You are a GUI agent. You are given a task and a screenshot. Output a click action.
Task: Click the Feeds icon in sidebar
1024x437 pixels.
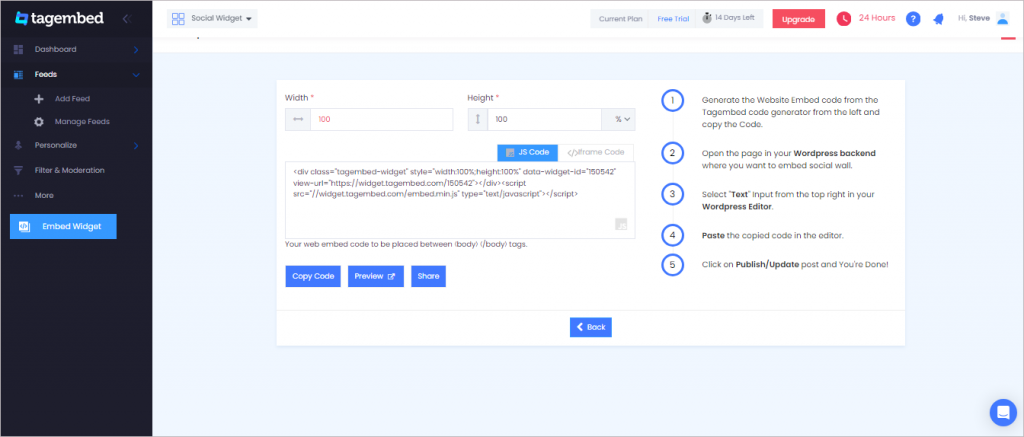18,74
